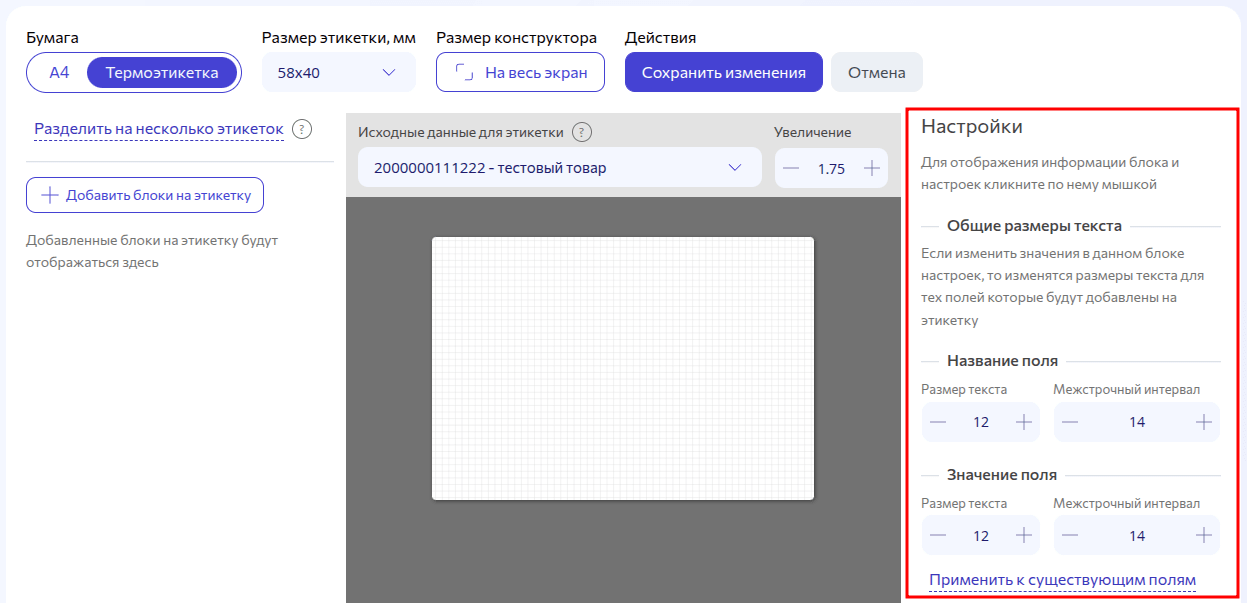
Task: Increase Название поля text size with plus
Action: pyautogui.click(x=1023, y=422)
